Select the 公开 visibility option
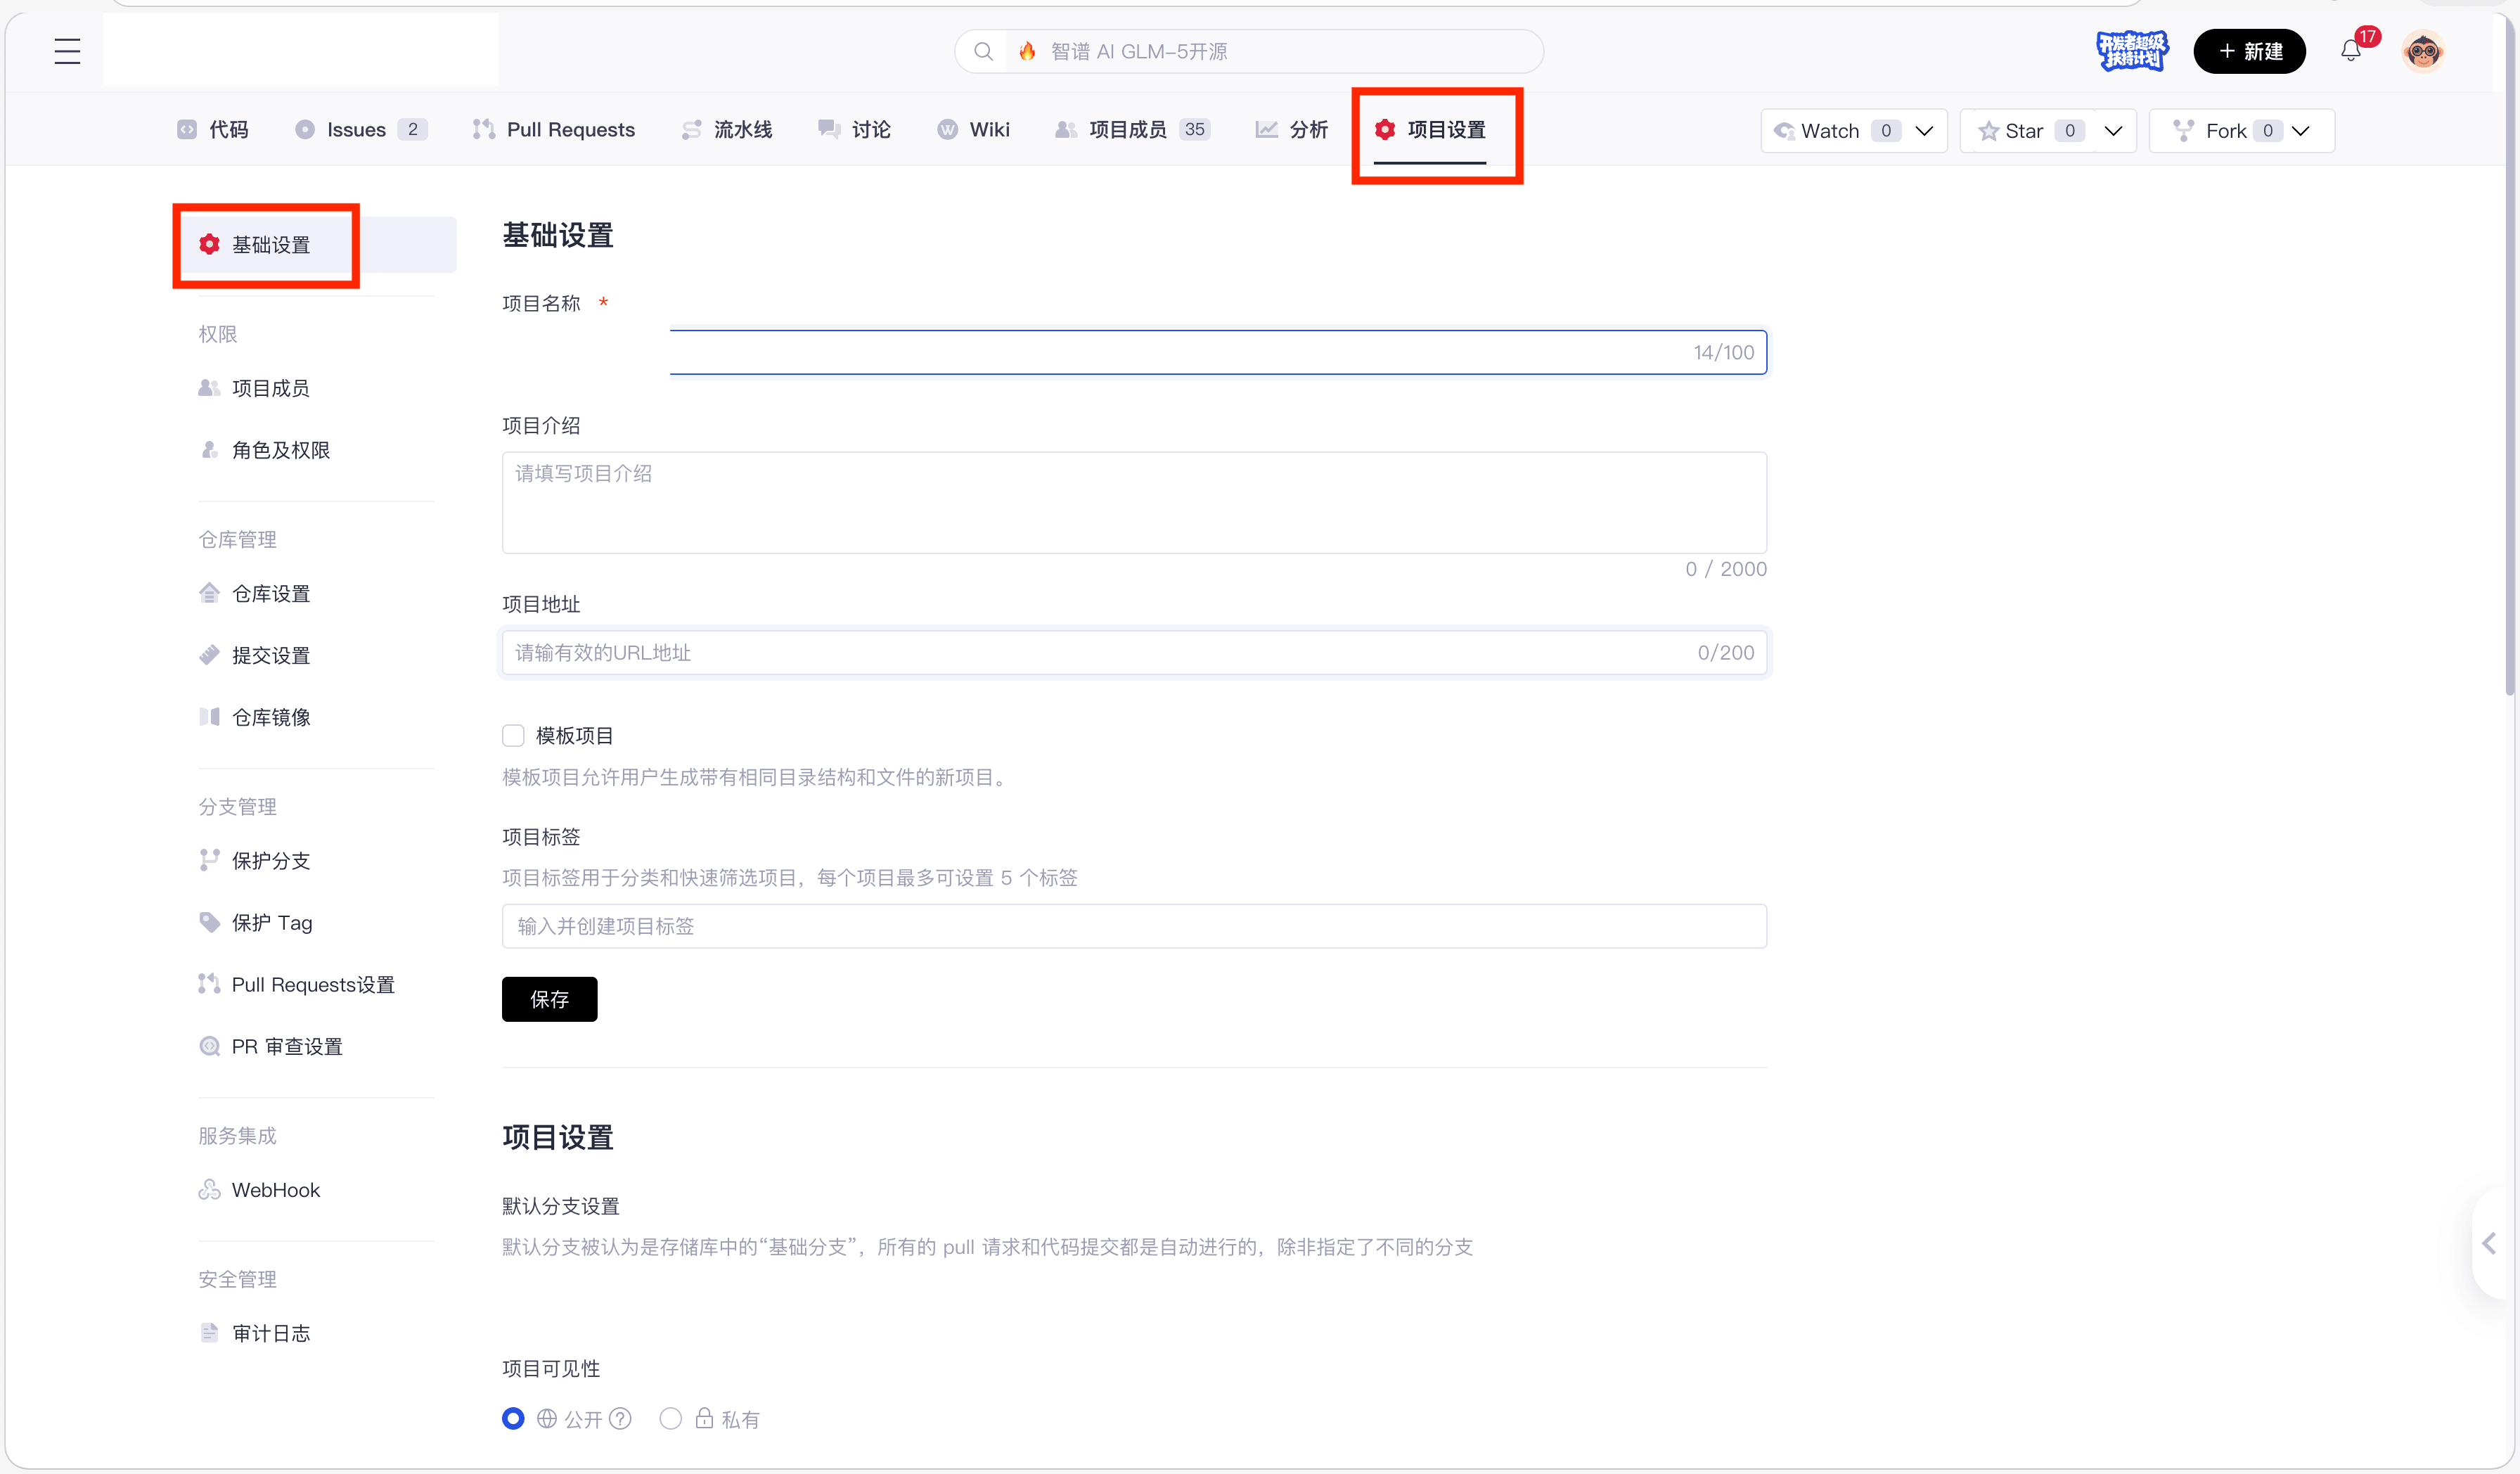 point(513,1418)
